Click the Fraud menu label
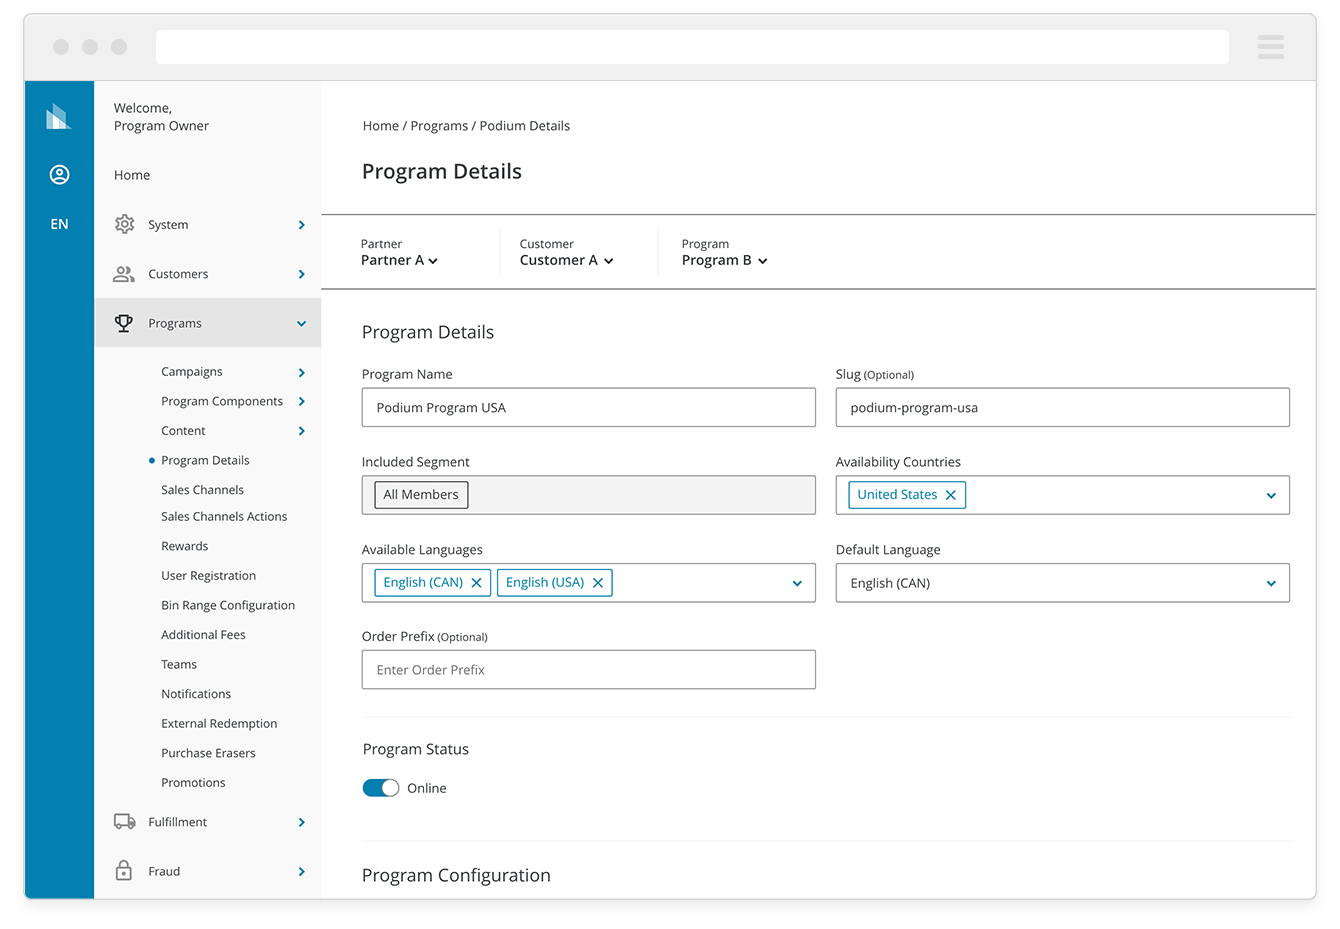 (164, 872)
